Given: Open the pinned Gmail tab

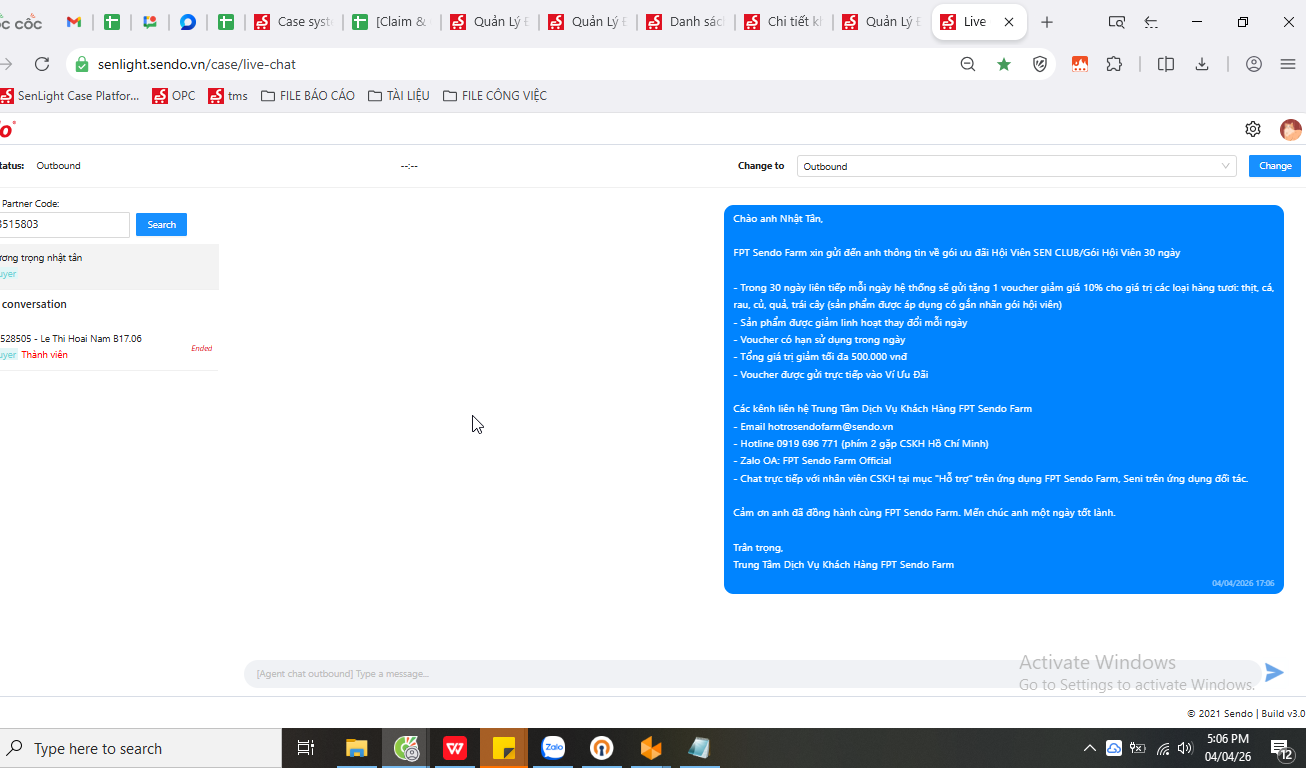Looking at the screenshot, I should click(x=74, y=22).
